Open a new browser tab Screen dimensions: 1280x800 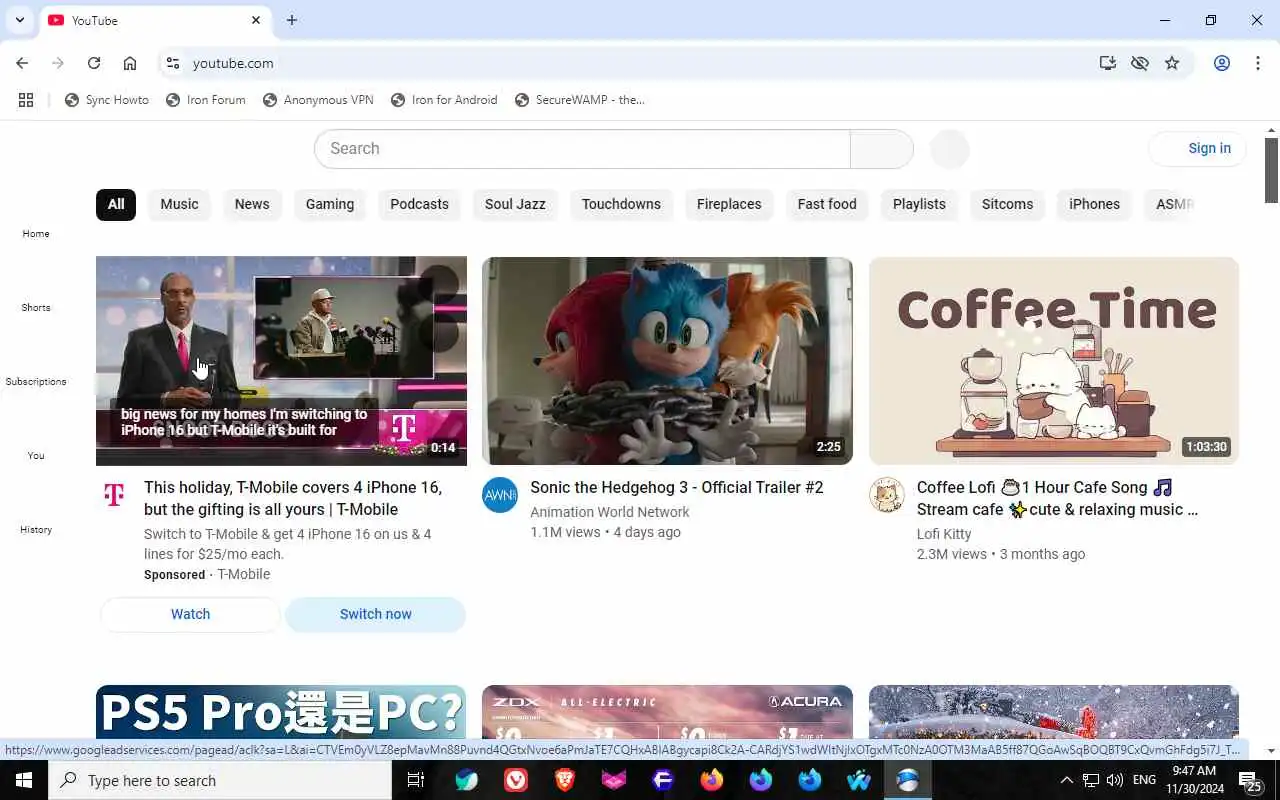[x=292, y=20]
